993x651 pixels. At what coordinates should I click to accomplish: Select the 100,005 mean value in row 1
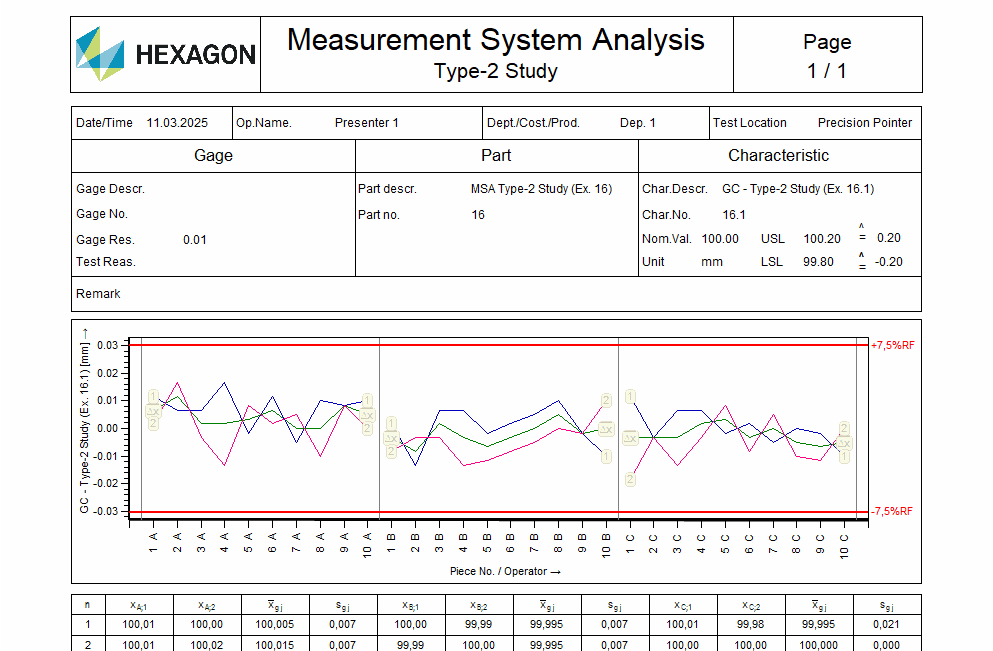[x=275, y=623]
